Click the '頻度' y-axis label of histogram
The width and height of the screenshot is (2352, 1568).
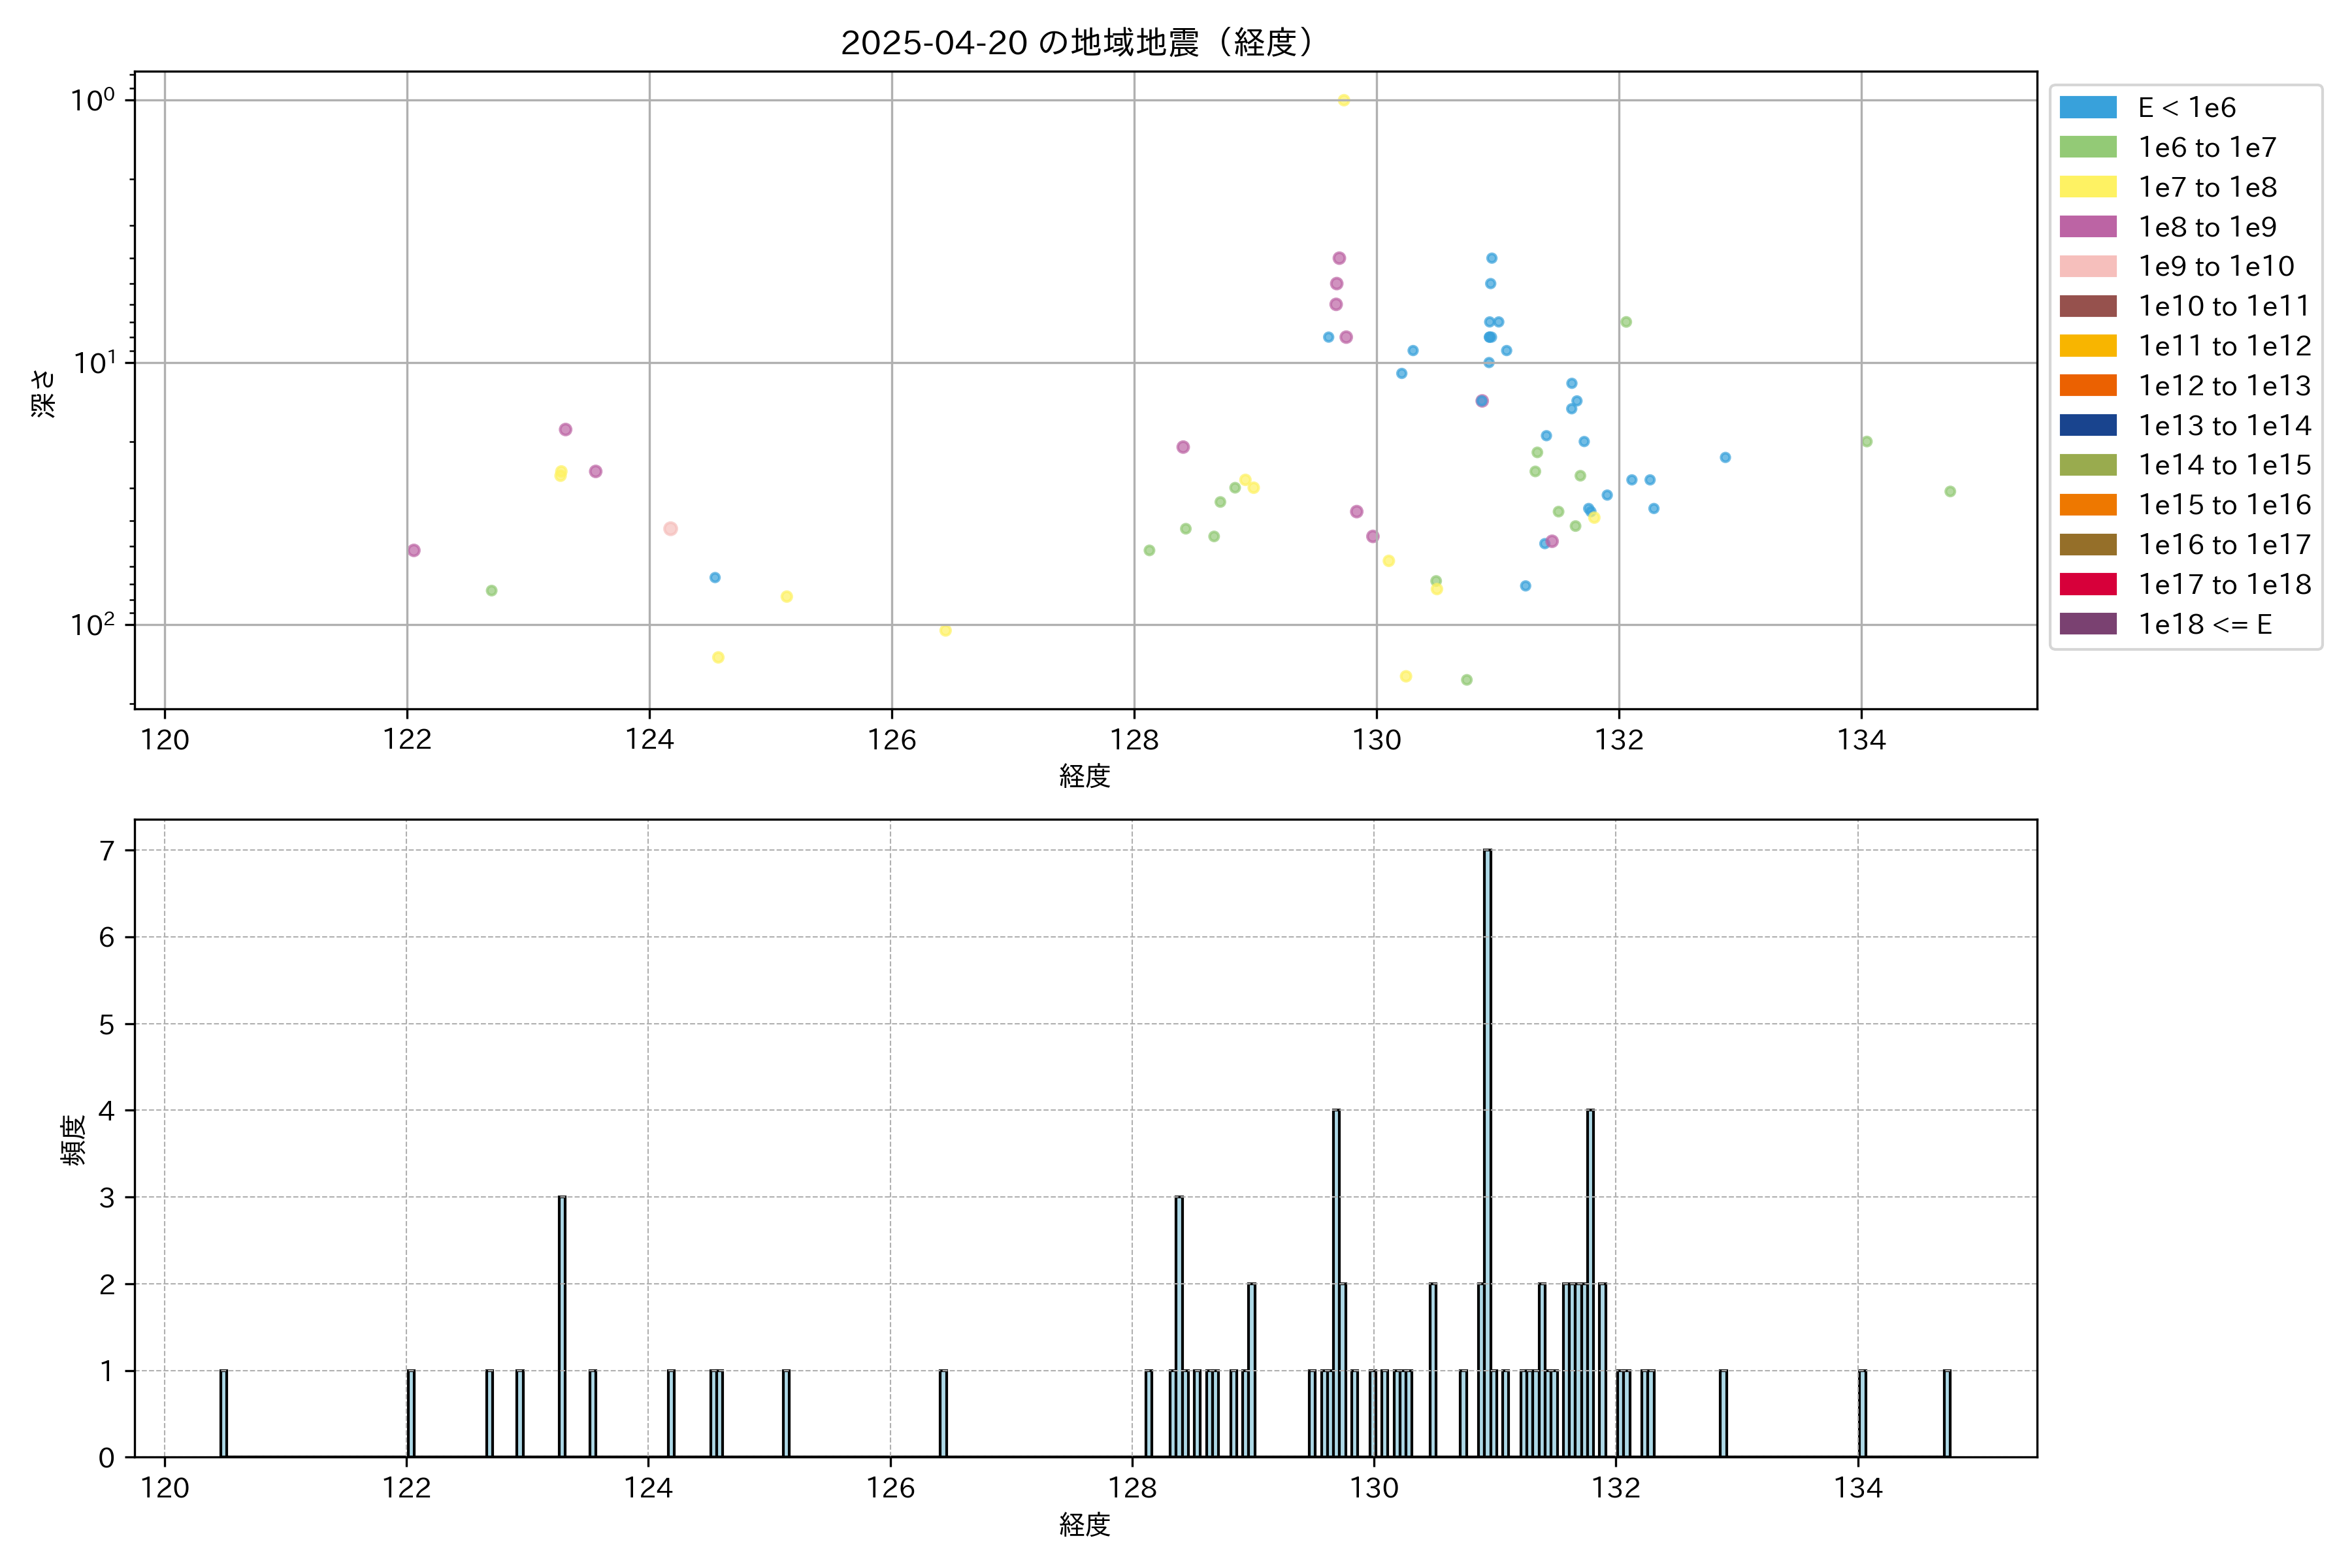tap(73, 1139)
